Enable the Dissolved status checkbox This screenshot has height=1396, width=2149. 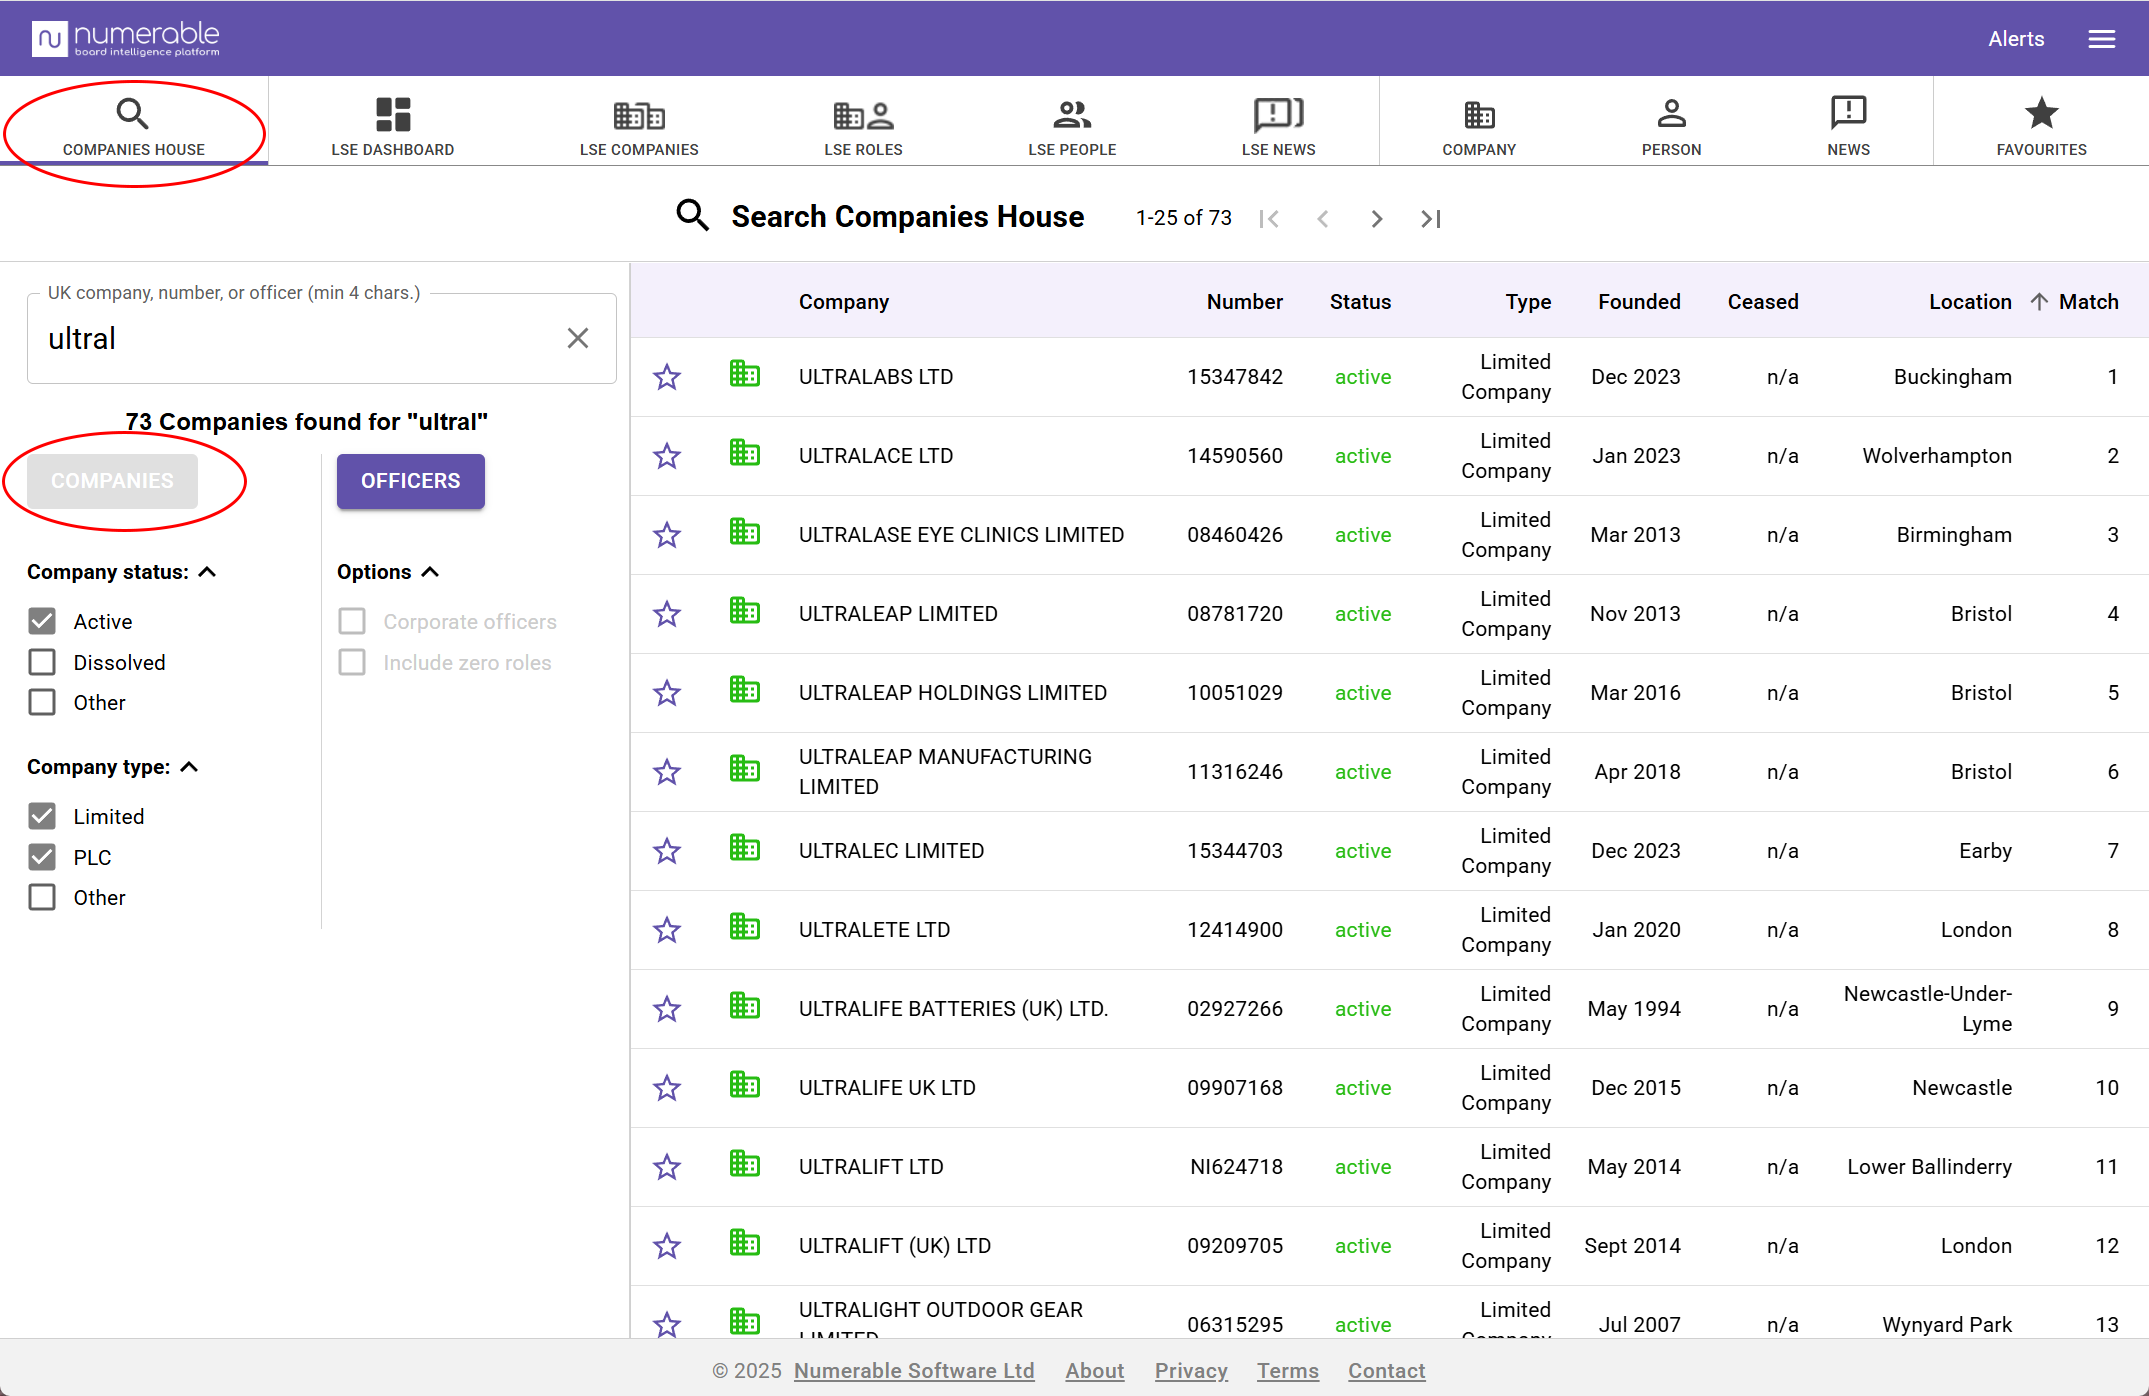click(x=42, y=662)
